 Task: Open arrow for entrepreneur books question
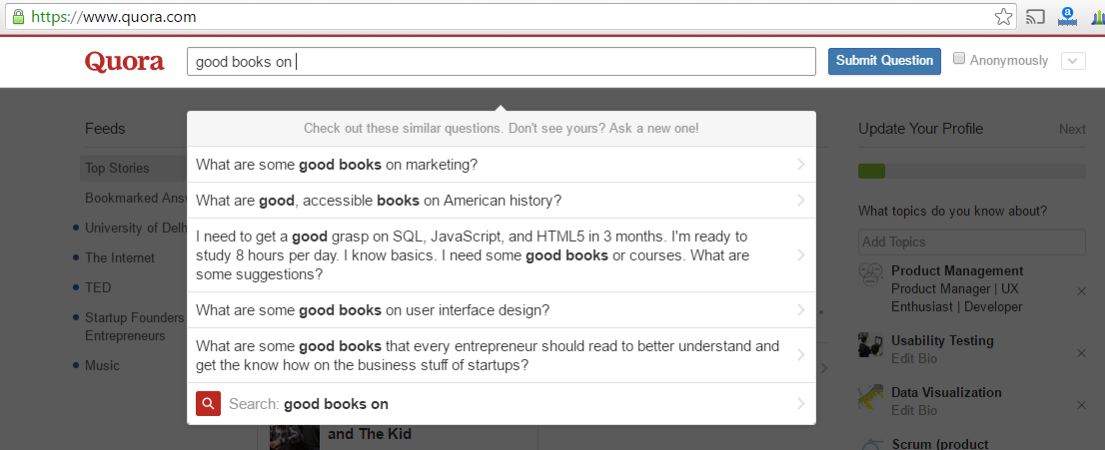(801, 355)
